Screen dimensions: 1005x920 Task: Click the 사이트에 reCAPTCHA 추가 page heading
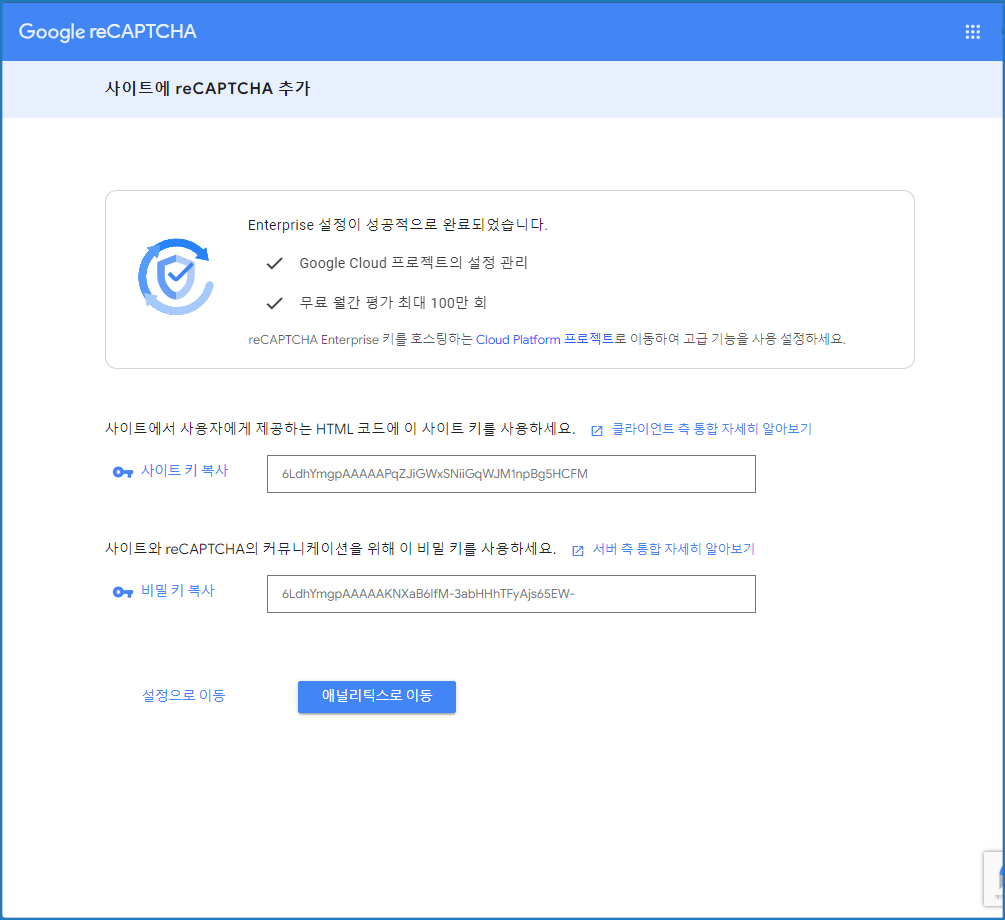[207, 88]
